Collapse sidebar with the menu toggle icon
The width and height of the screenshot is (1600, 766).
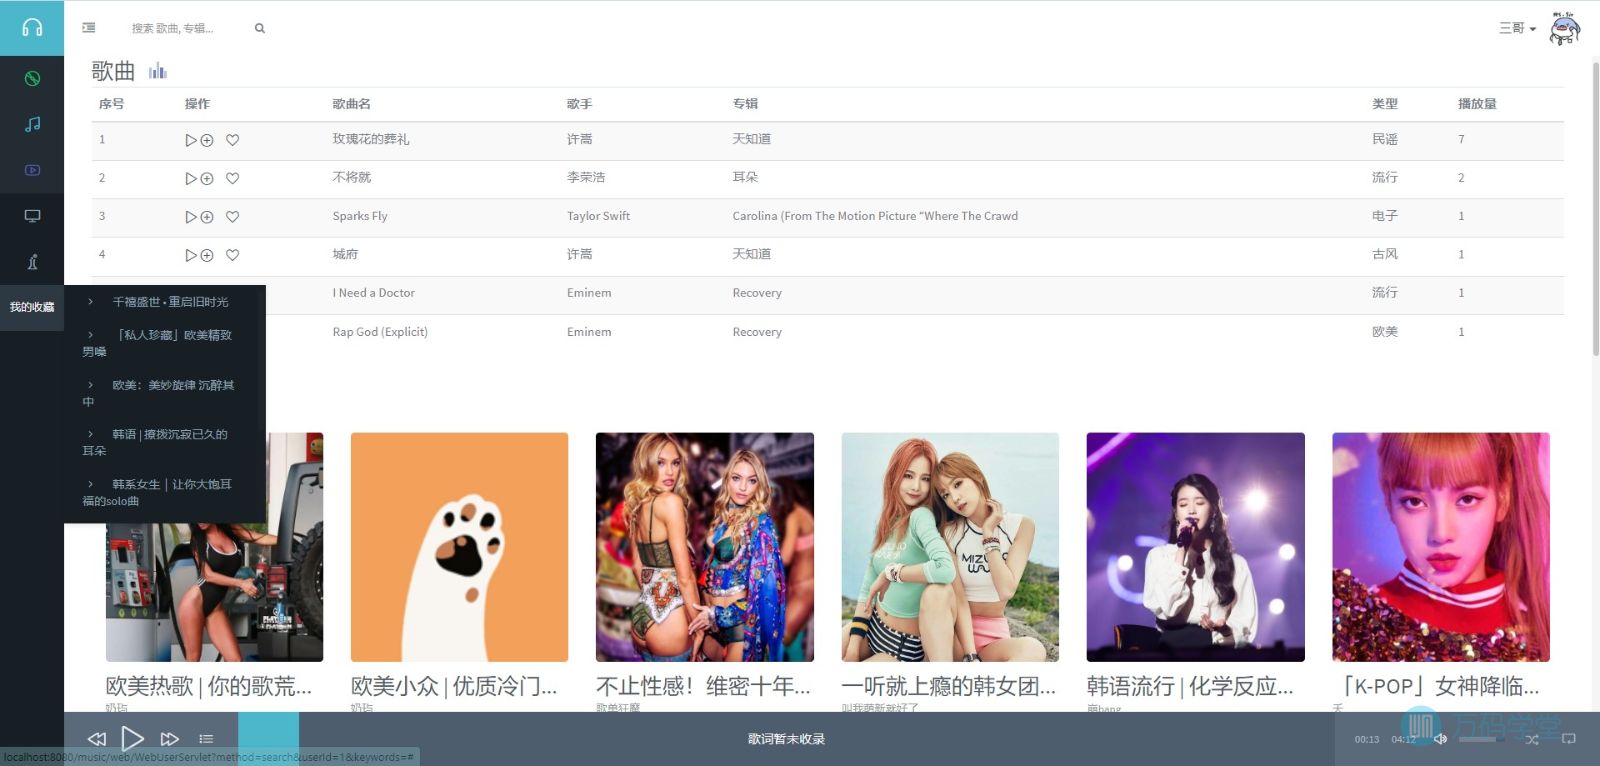click(x=89, y=28)
